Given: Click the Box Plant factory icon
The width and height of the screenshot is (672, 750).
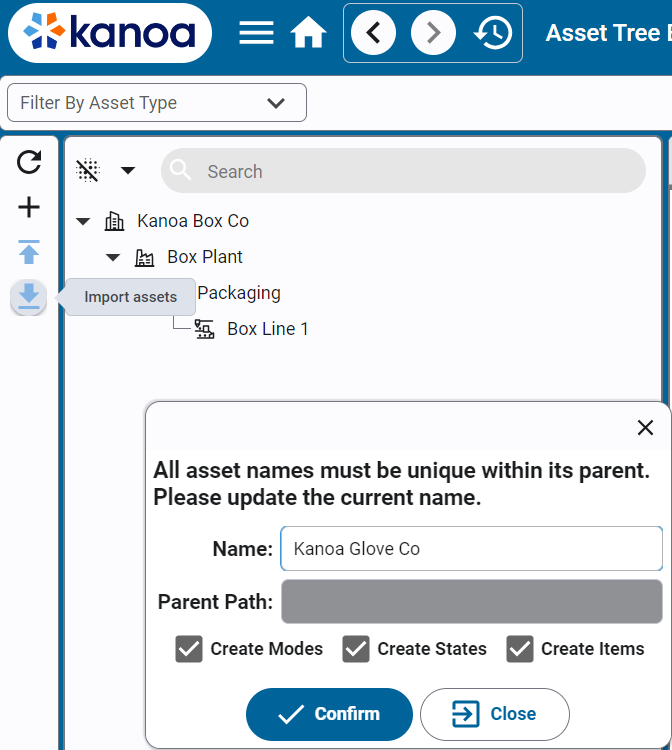Looking at the screenshot, I should [x=144, y=257].
